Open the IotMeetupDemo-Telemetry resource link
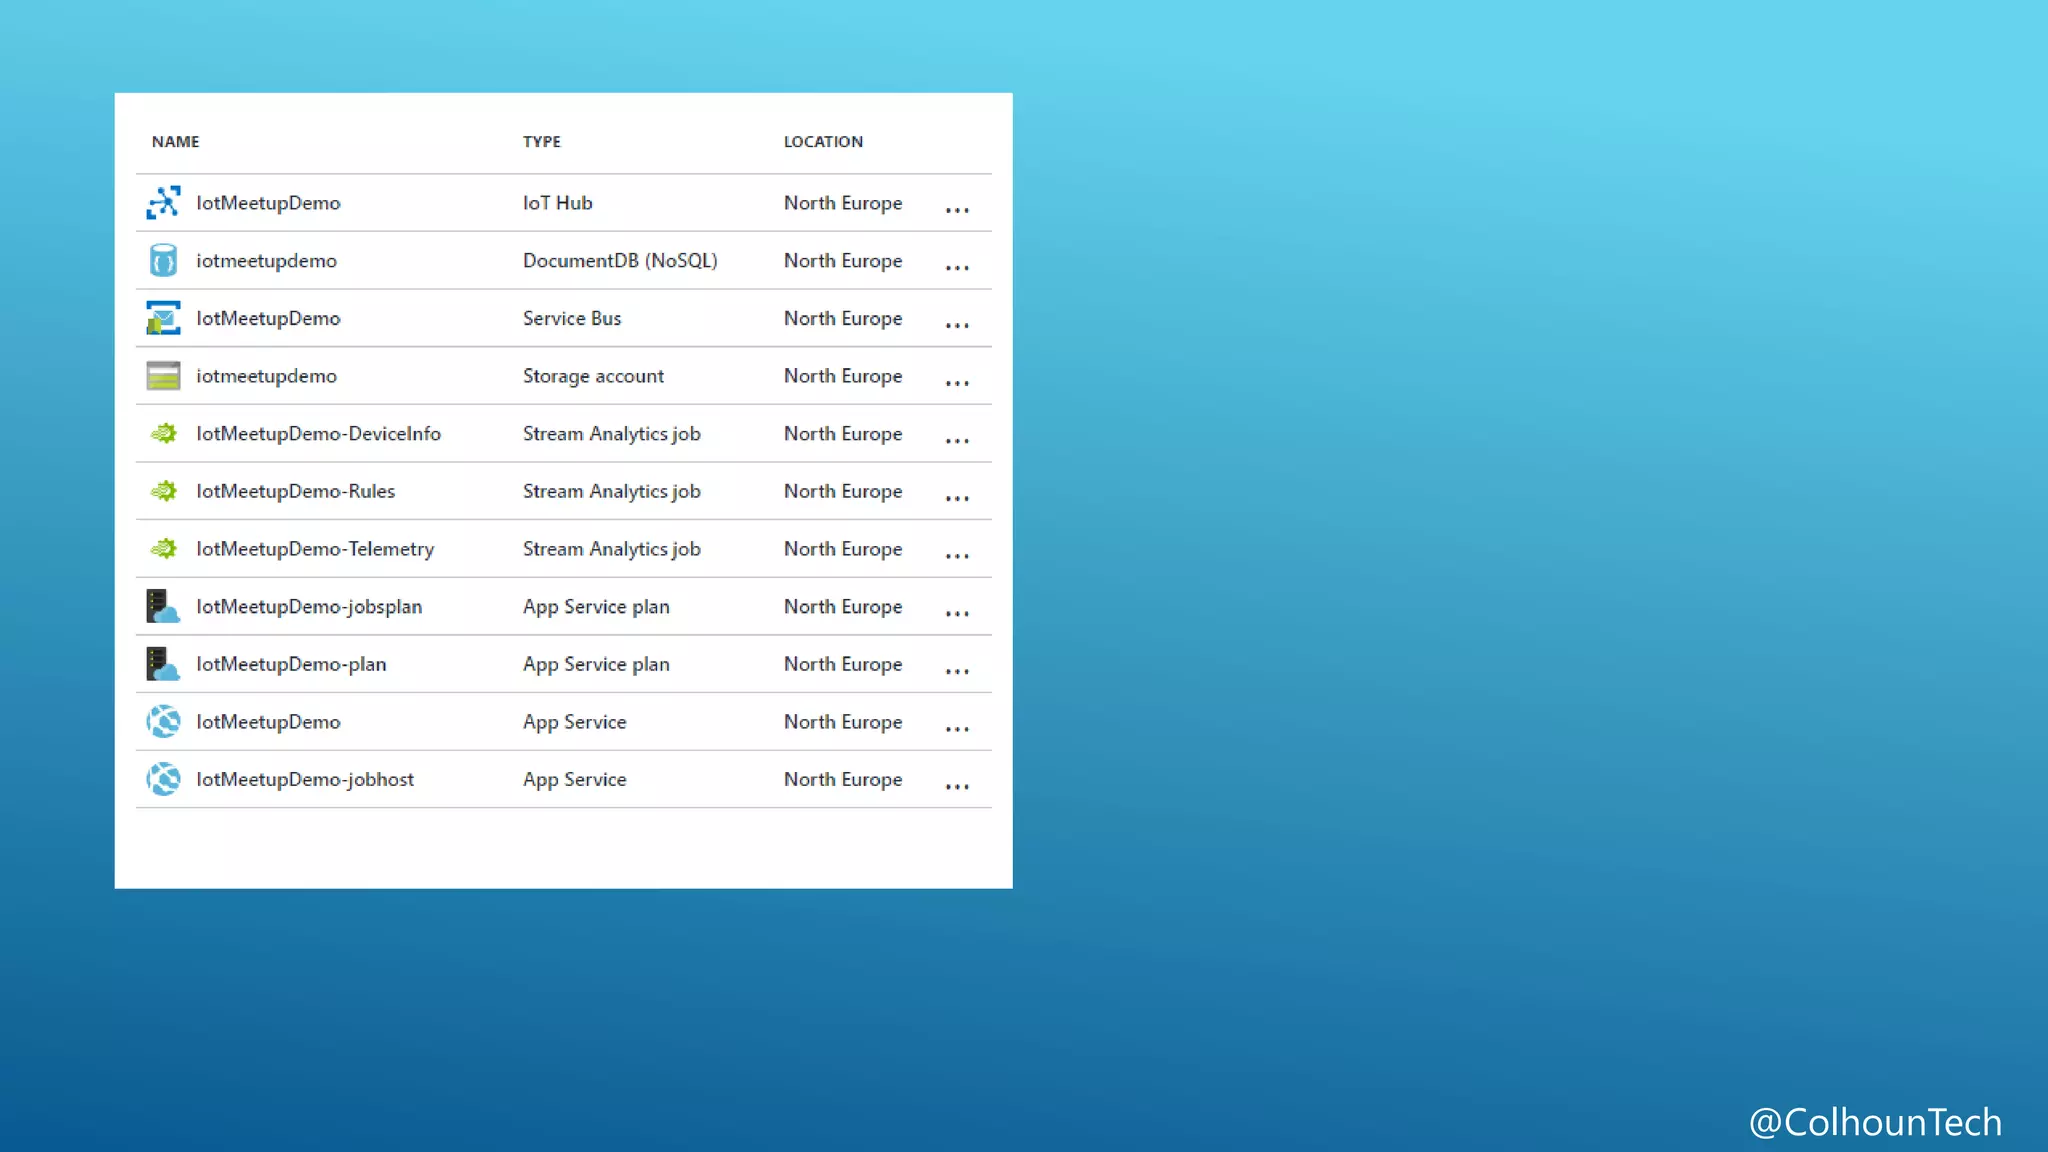This screenshot has width=2048, height=1152. tap(315, 549)
